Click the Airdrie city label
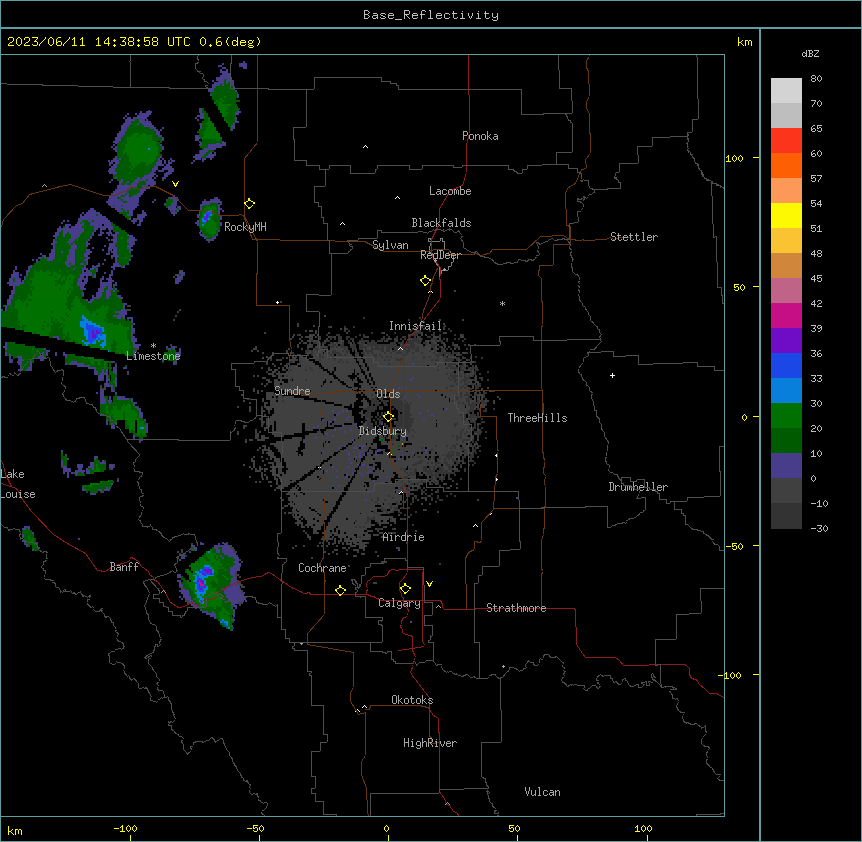Screen dimensions: 862x842 403,537
